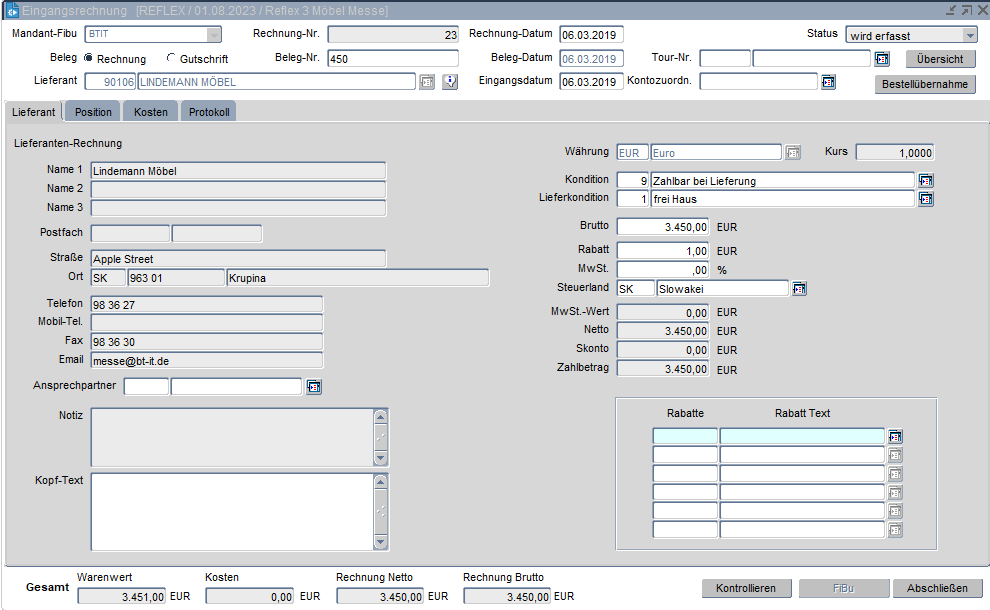This screenshot has width=990, height=610.
Task: Switch to the Position tab
Action: point(93,112)
